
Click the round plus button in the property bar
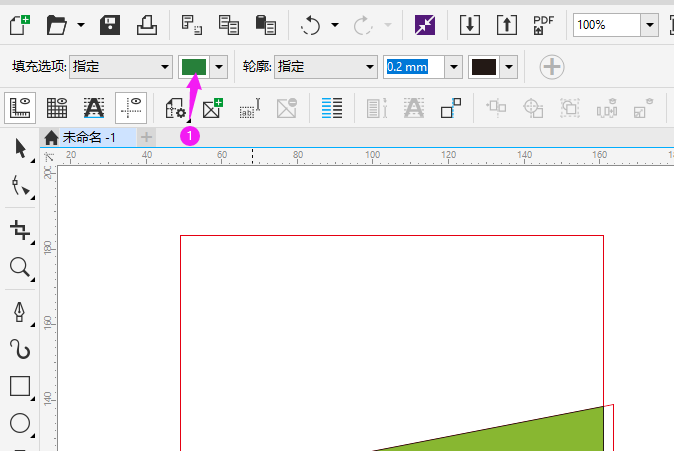tap(551, 67)
